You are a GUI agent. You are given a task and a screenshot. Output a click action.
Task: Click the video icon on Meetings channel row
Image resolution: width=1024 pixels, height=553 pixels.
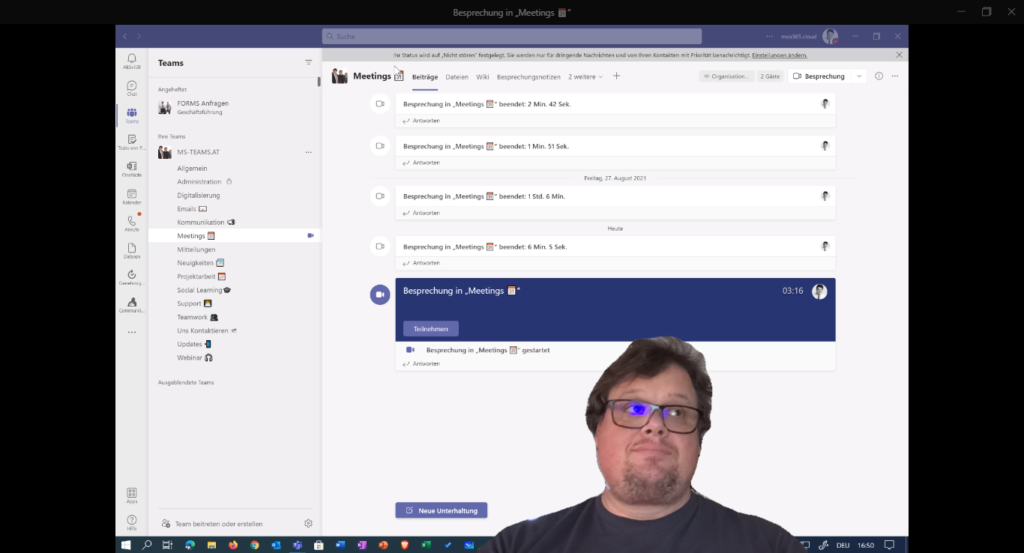(311, 236)
